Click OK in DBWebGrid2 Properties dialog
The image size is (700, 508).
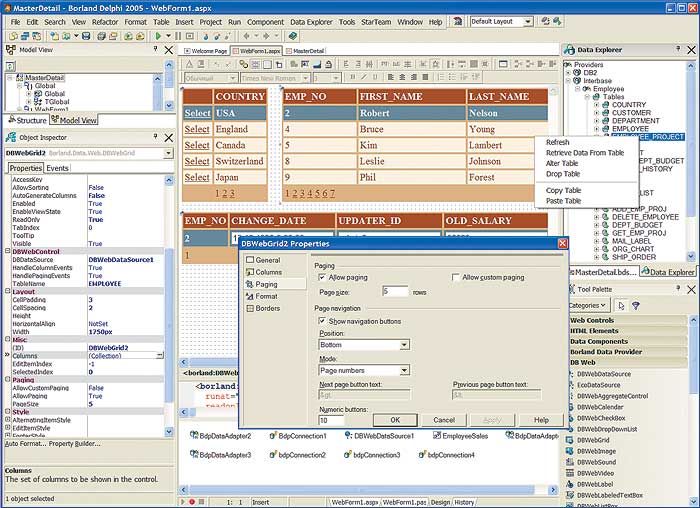pyautogui.click(x=395, y=420)
